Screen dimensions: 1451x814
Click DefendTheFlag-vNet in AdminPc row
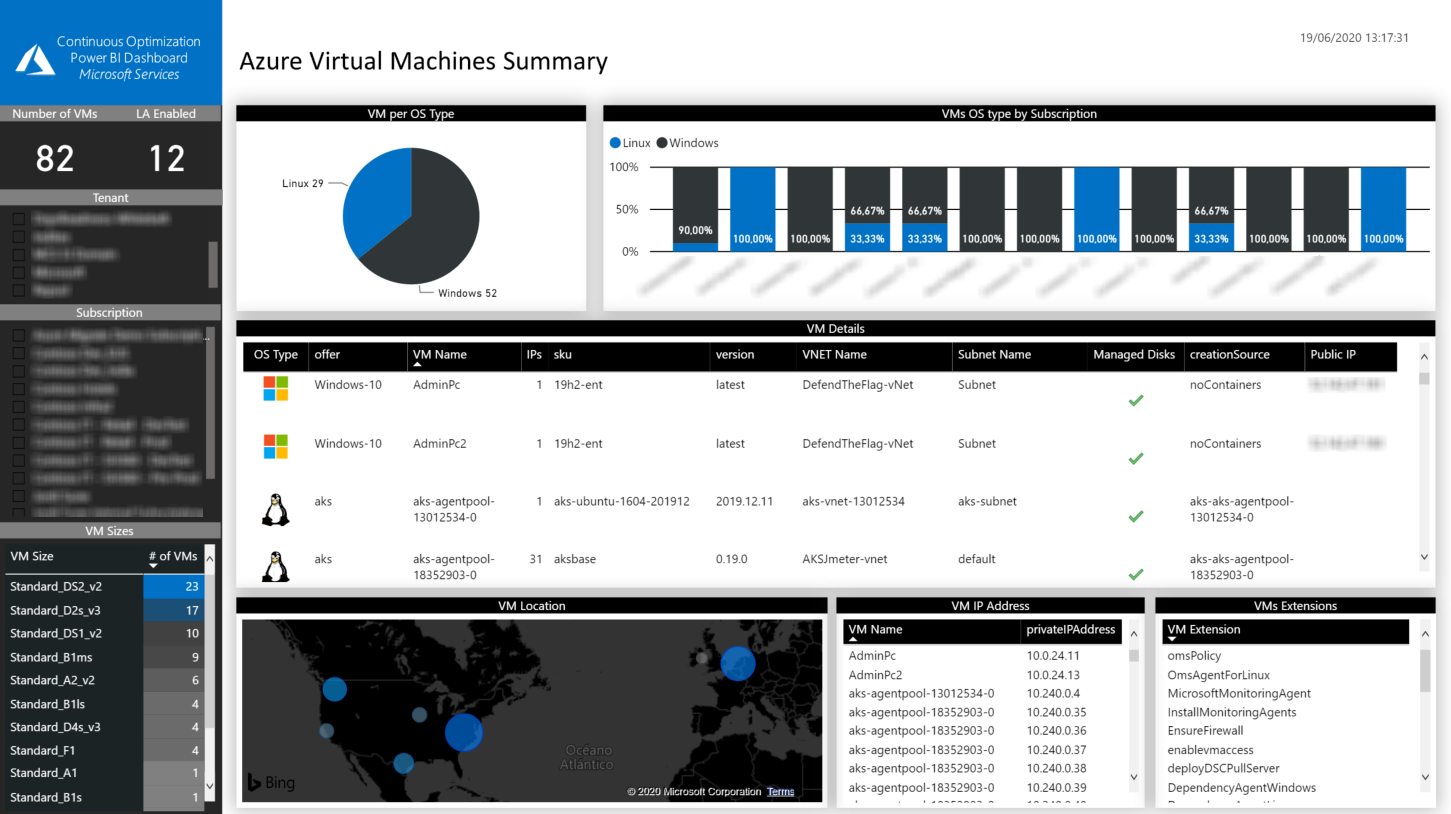point(857,384)
